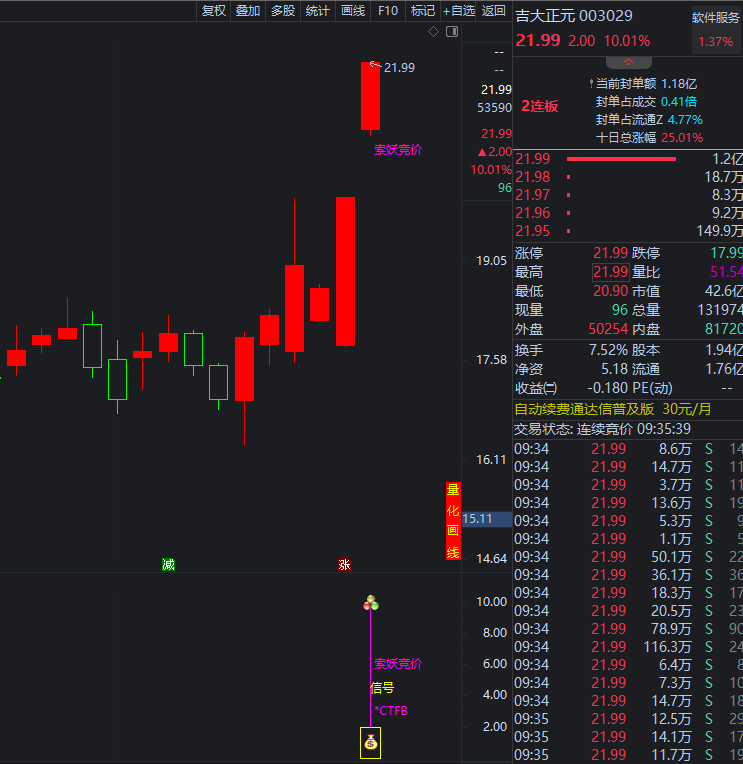Click 封单占流通Z 4.77% row
Viewport: 743px width, 764px height.
(x=649, y=120)
